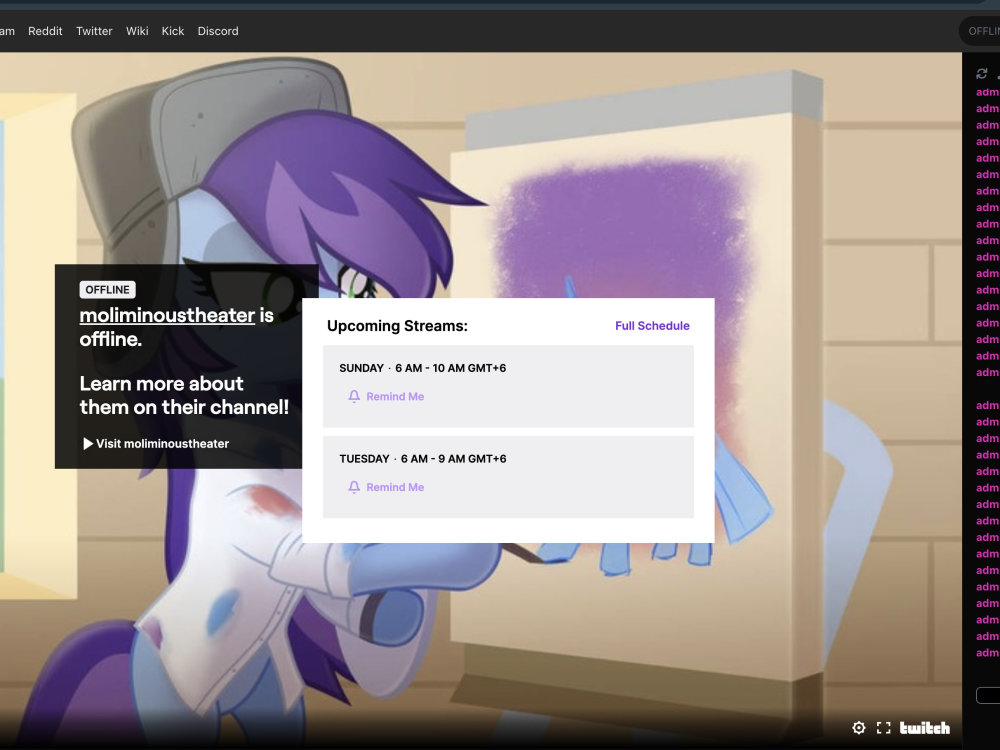Open the Reddit link in navigation bar
Image resolution: width=1000 pixels, height=750 pixels.
click(x=45, y=31)
